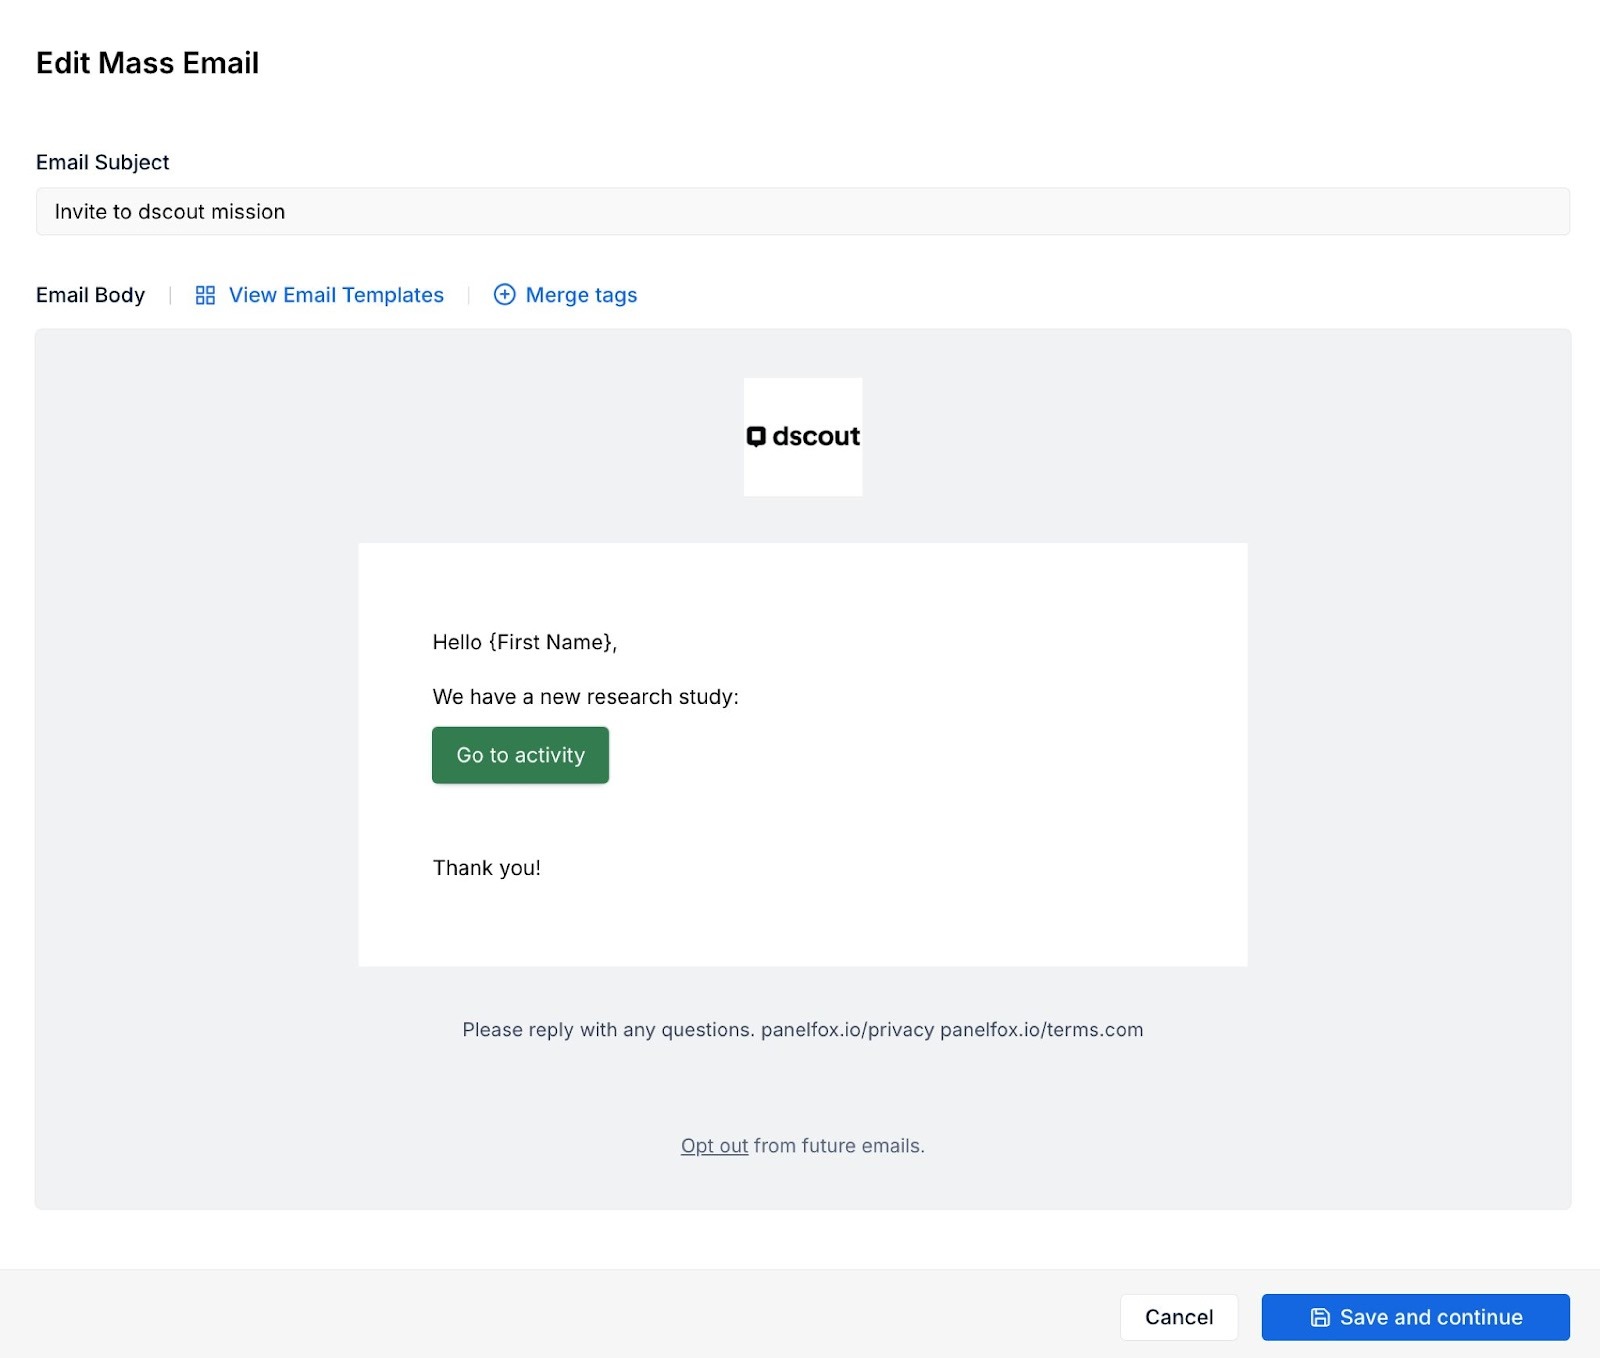Screen dimensions: 1600x1358
Task: Click the Thank you! text line
Action: point(486,868)
